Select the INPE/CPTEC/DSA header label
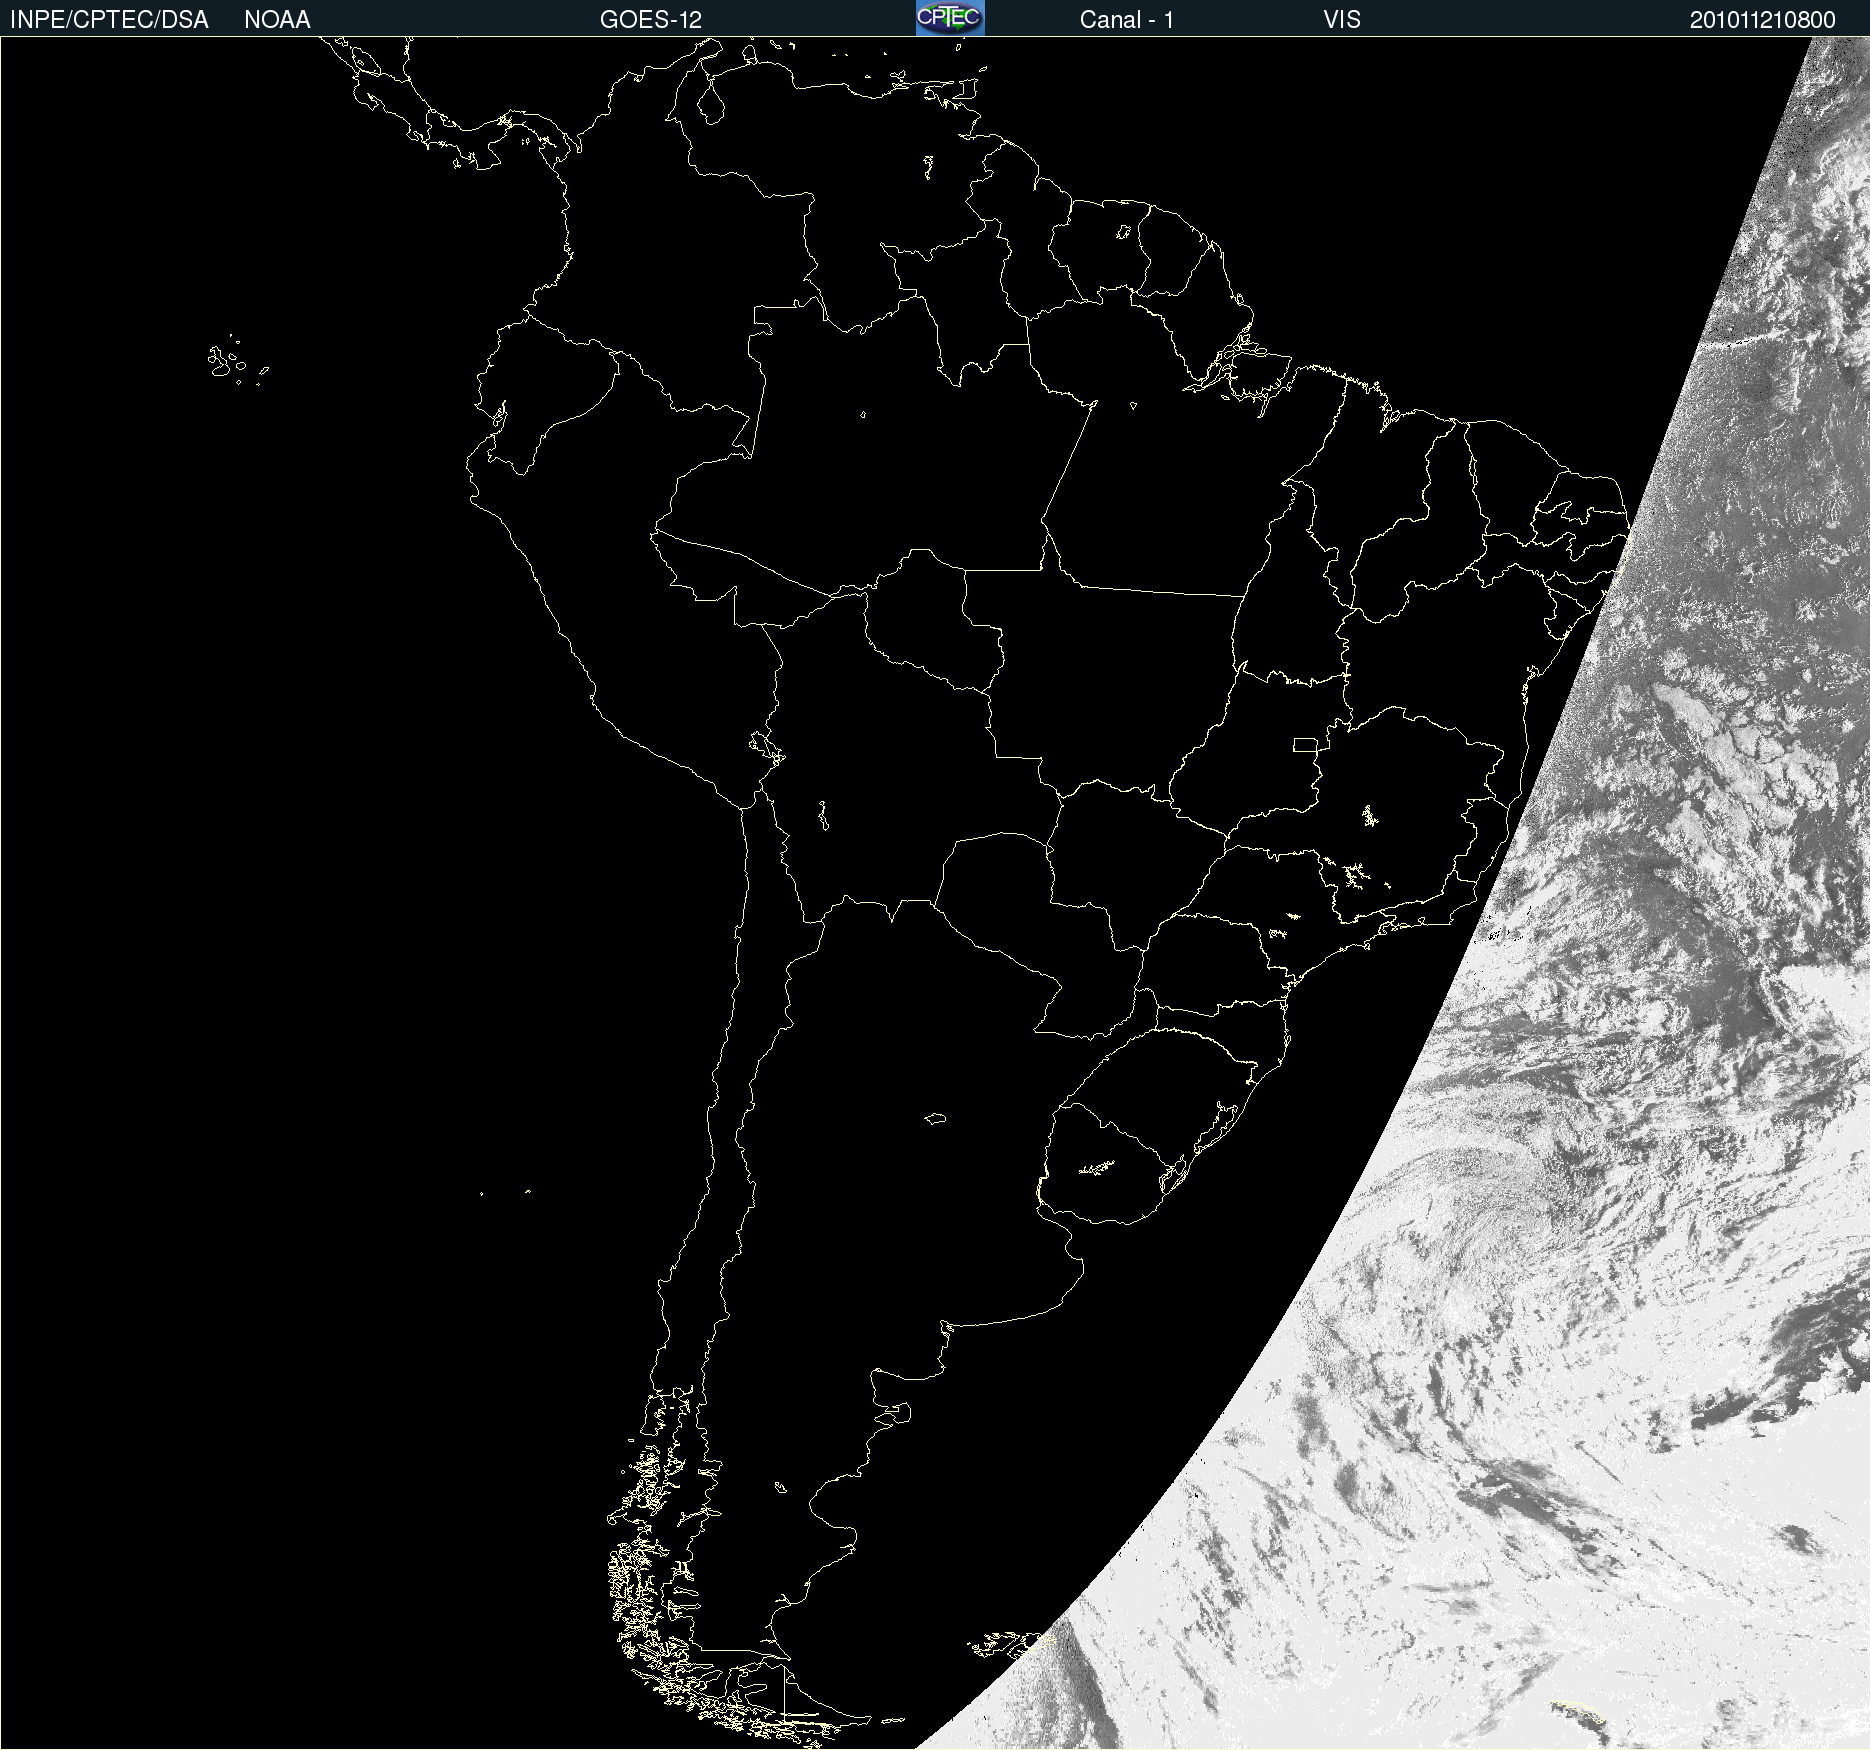The height and width of the screenshot is (1750, 1870). pos(109,20)
